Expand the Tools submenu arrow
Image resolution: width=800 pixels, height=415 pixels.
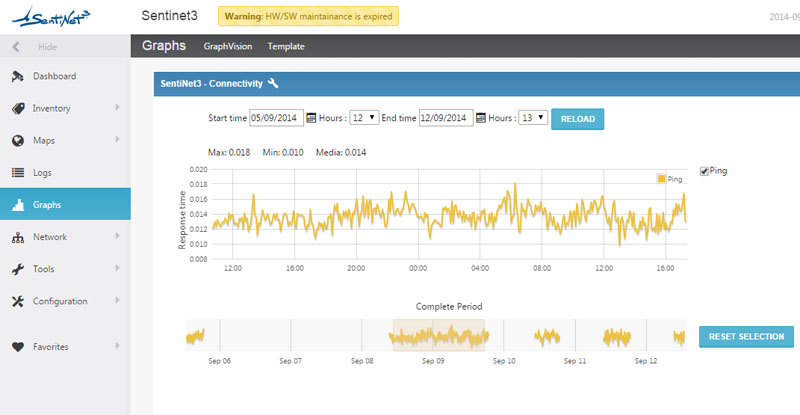tap(117, 268)
